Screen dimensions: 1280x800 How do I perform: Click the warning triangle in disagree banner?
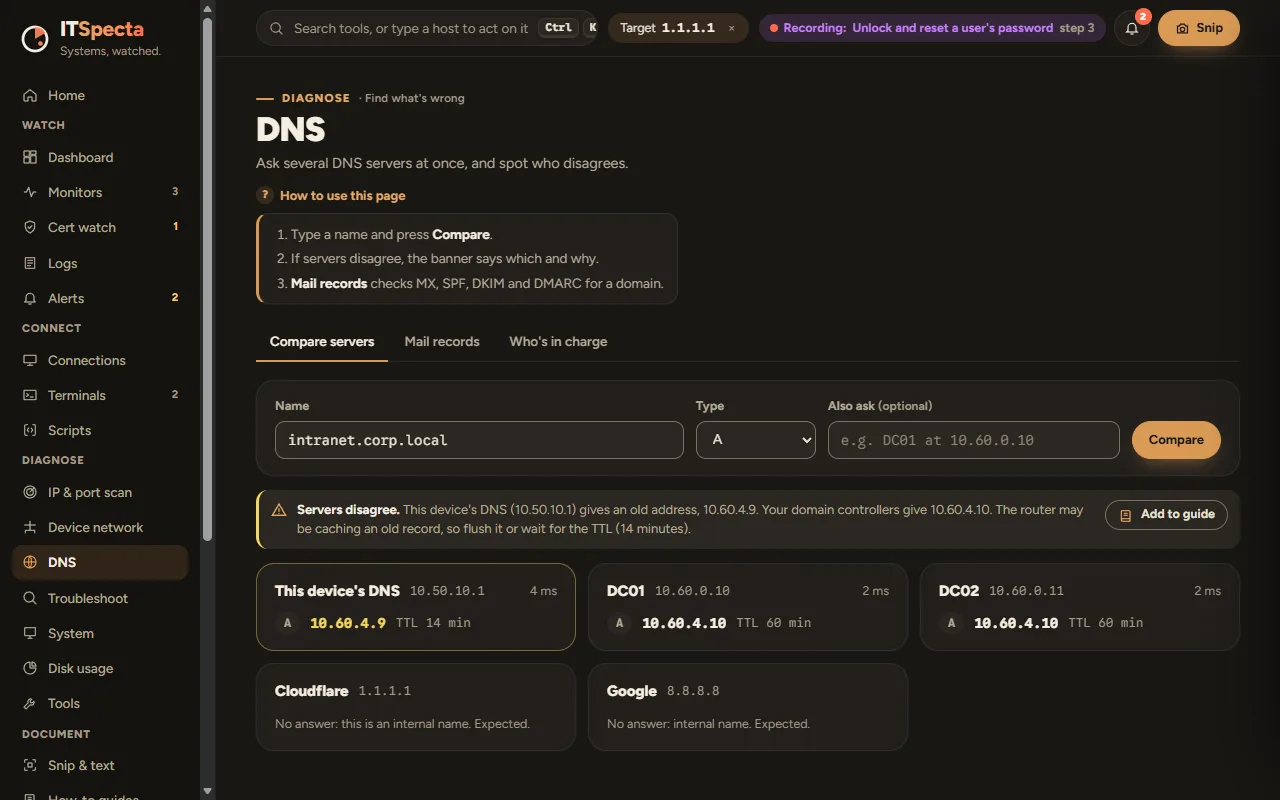click(x=279, y=510)
